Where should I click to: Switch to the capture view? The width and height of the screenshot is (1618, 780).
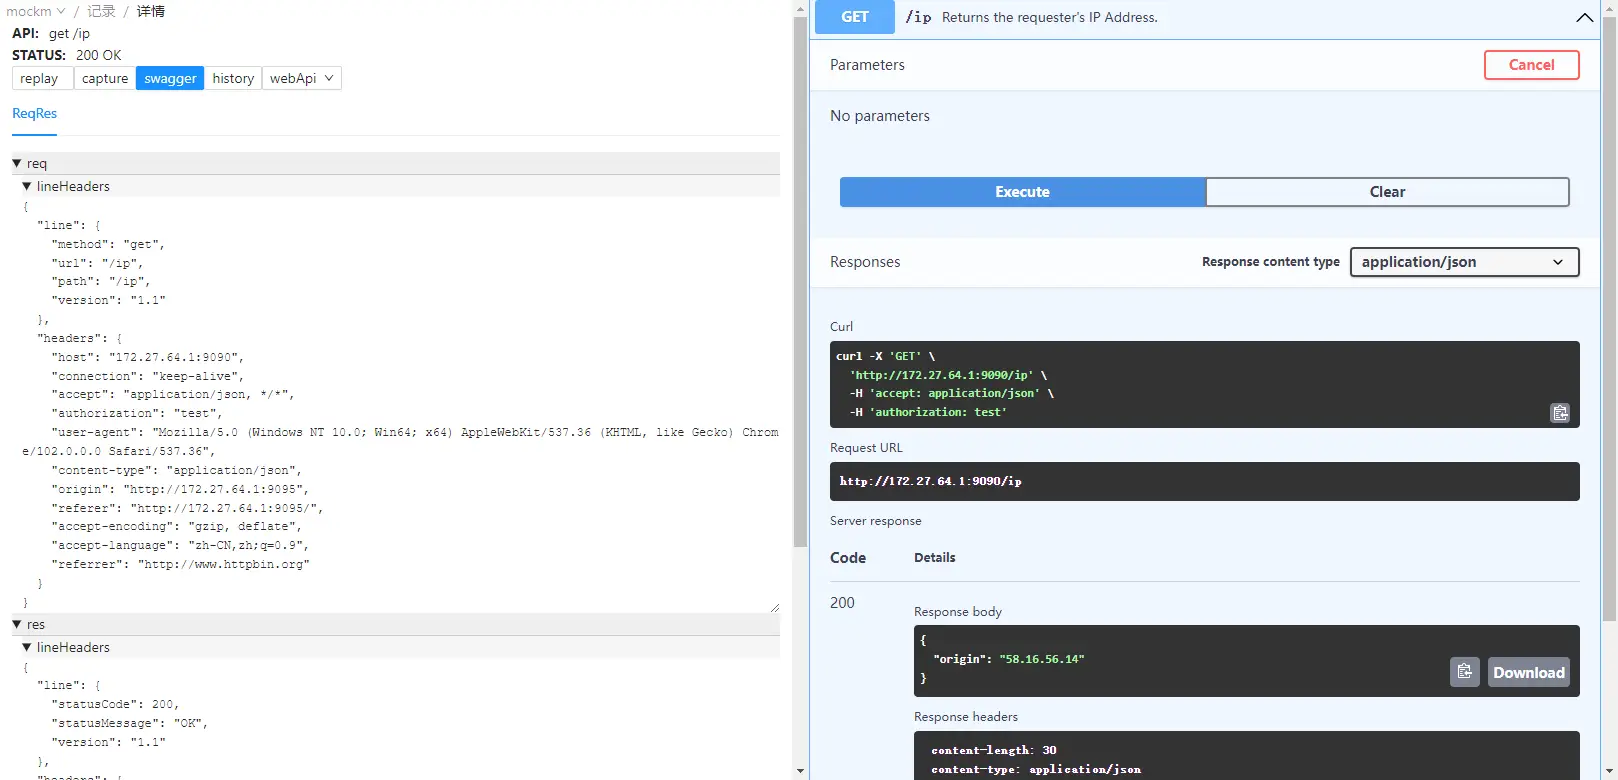(105, 78)
